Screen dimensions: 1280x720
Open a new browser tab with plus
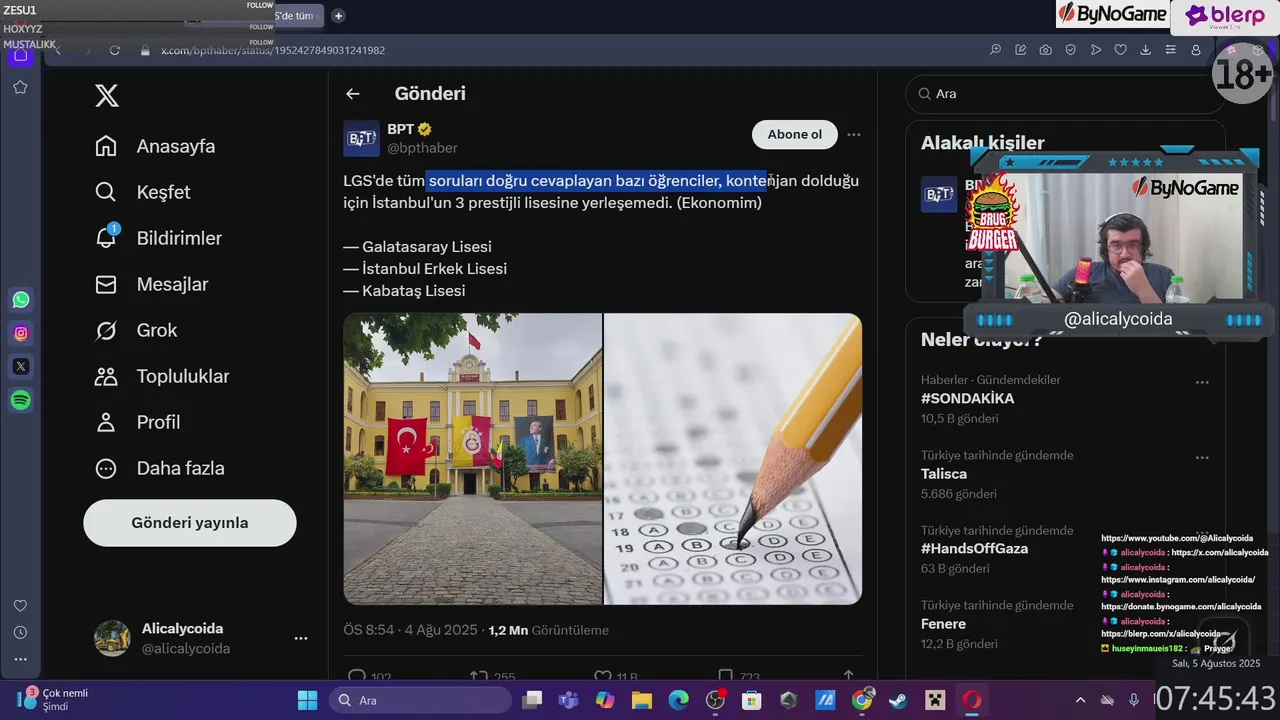click(338, 15)
